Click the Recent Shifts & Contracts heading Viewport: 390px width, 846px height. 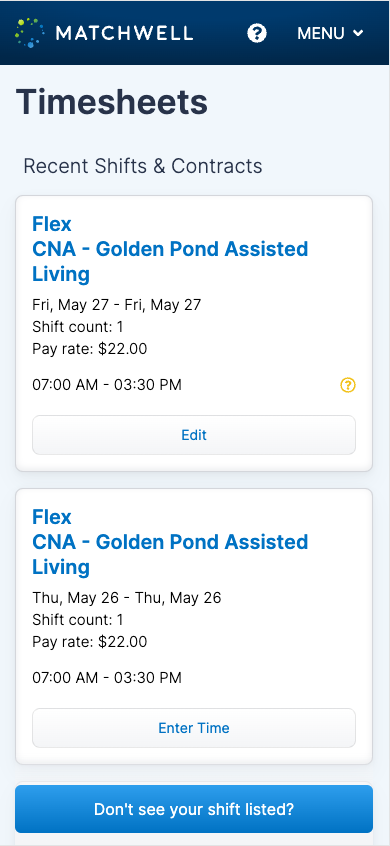143,166
